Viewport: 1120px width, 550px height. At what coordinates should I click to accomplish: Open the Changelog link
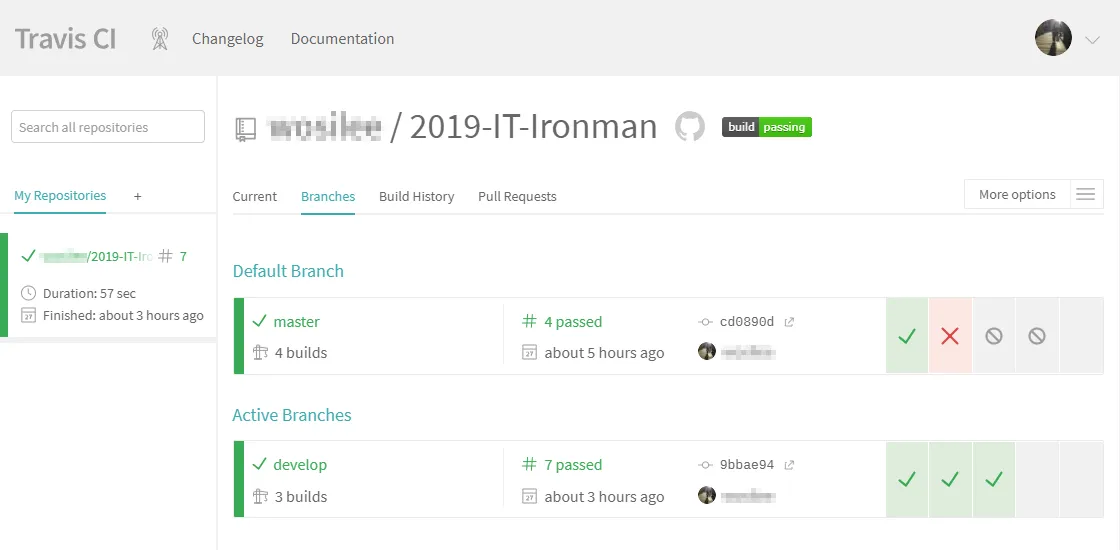[x=228, y=39]
